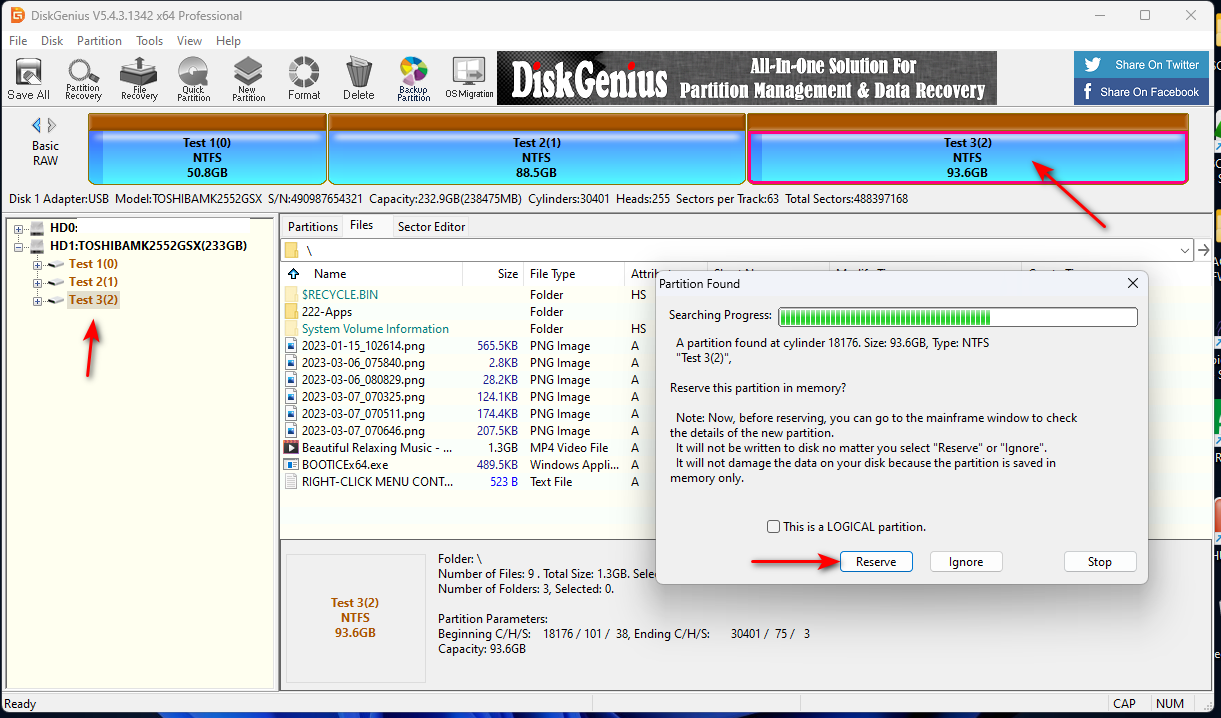Expand the Test 2(1) tree node

coord(38,282)
